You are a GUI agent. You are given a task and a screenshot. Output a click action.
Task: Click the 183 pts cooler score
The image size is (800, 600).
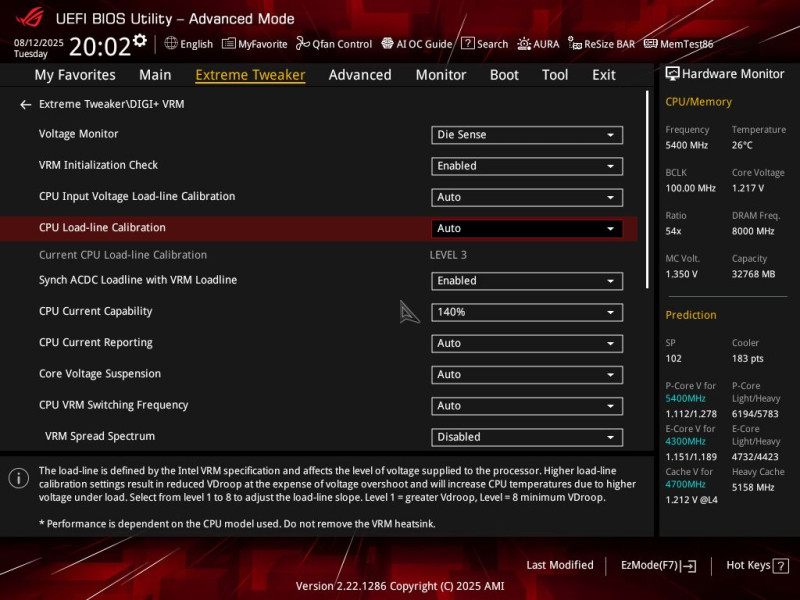point(747,359)
